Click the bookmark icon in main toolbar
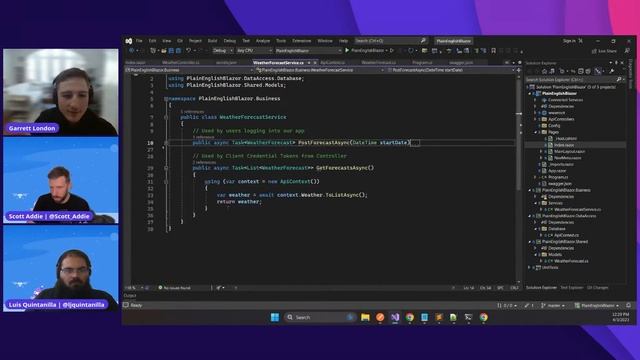640x360 pixels. click(493, 51)
